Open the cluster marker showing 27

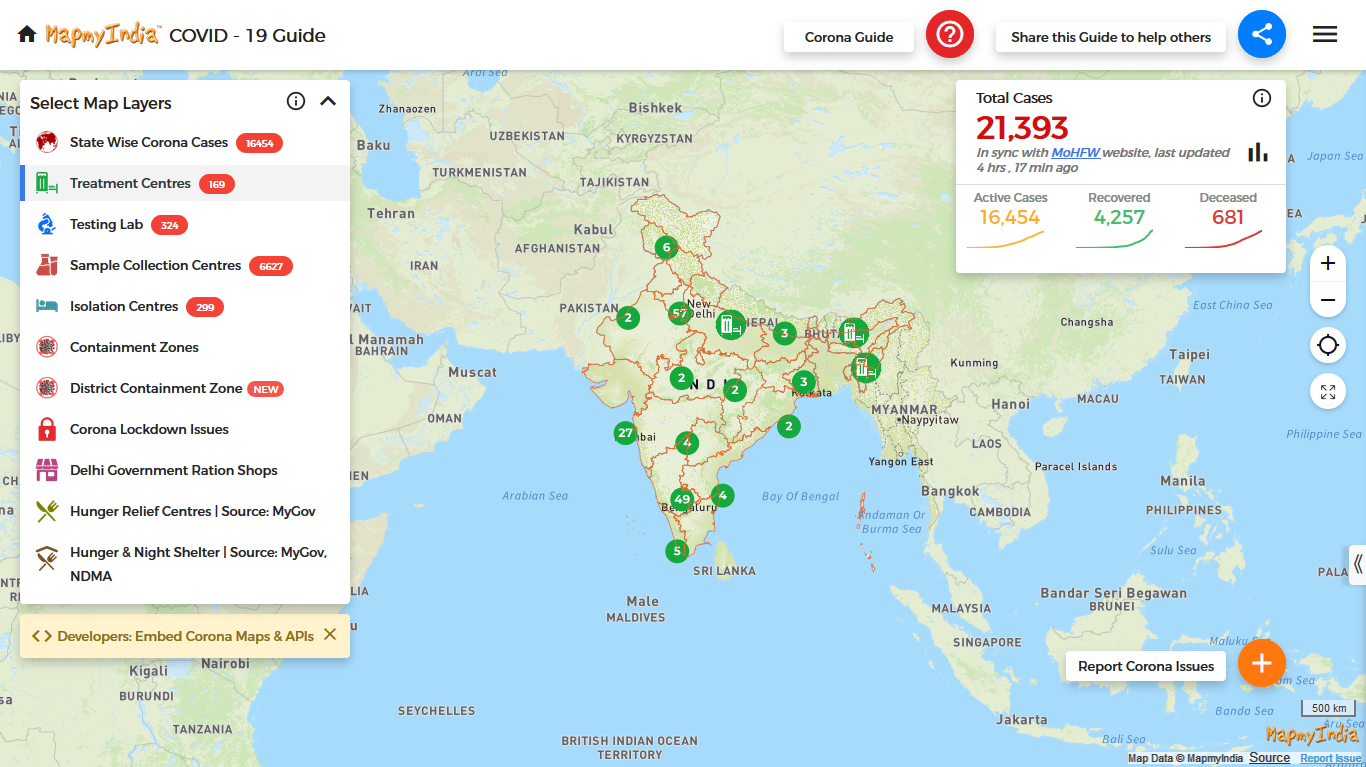[626, 433]
